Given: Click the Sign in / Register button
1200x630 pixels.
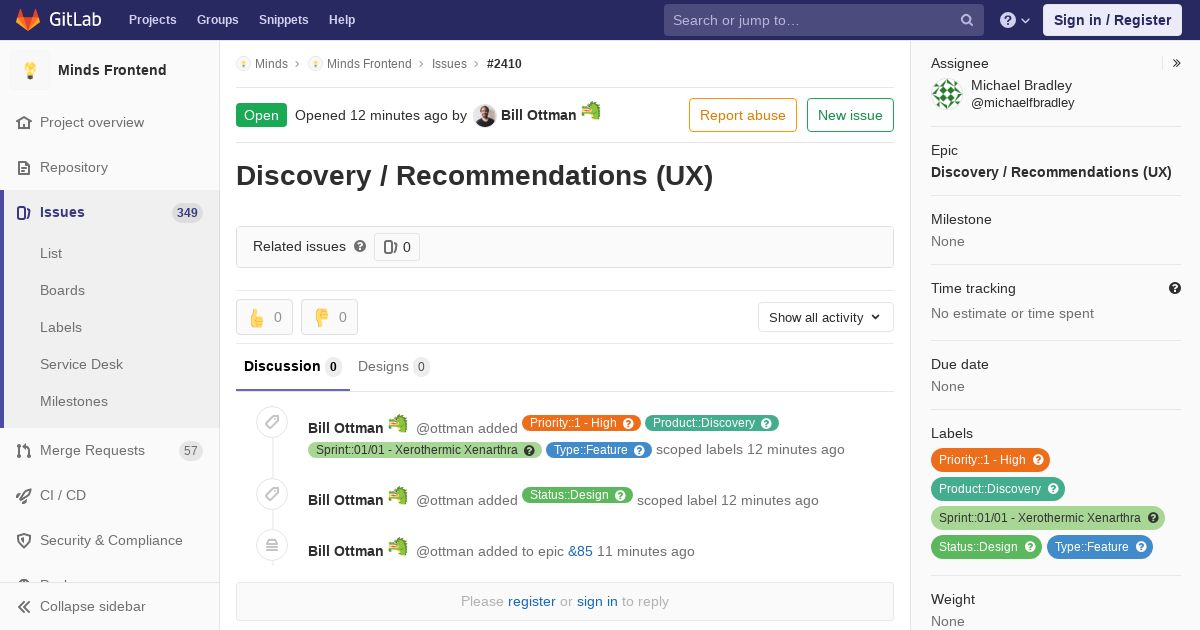Looking at the screenshot, I should click(x=1112, y=20).
